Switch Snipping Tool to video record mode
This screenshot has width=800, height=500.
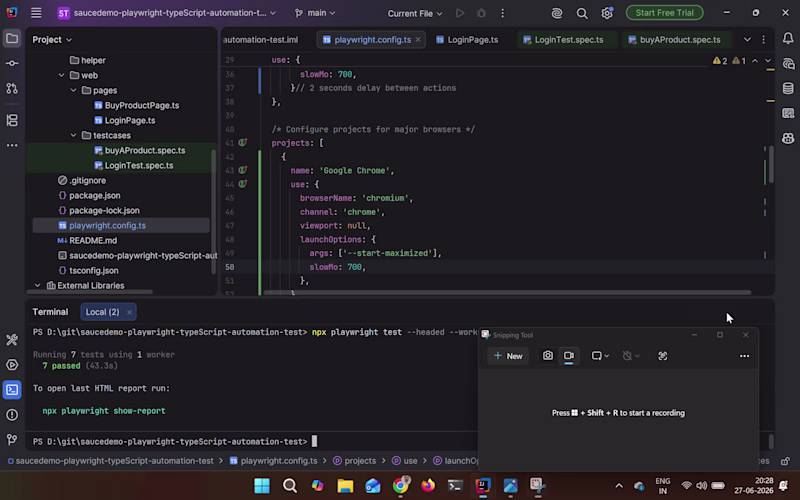click(x=569, y=356)
